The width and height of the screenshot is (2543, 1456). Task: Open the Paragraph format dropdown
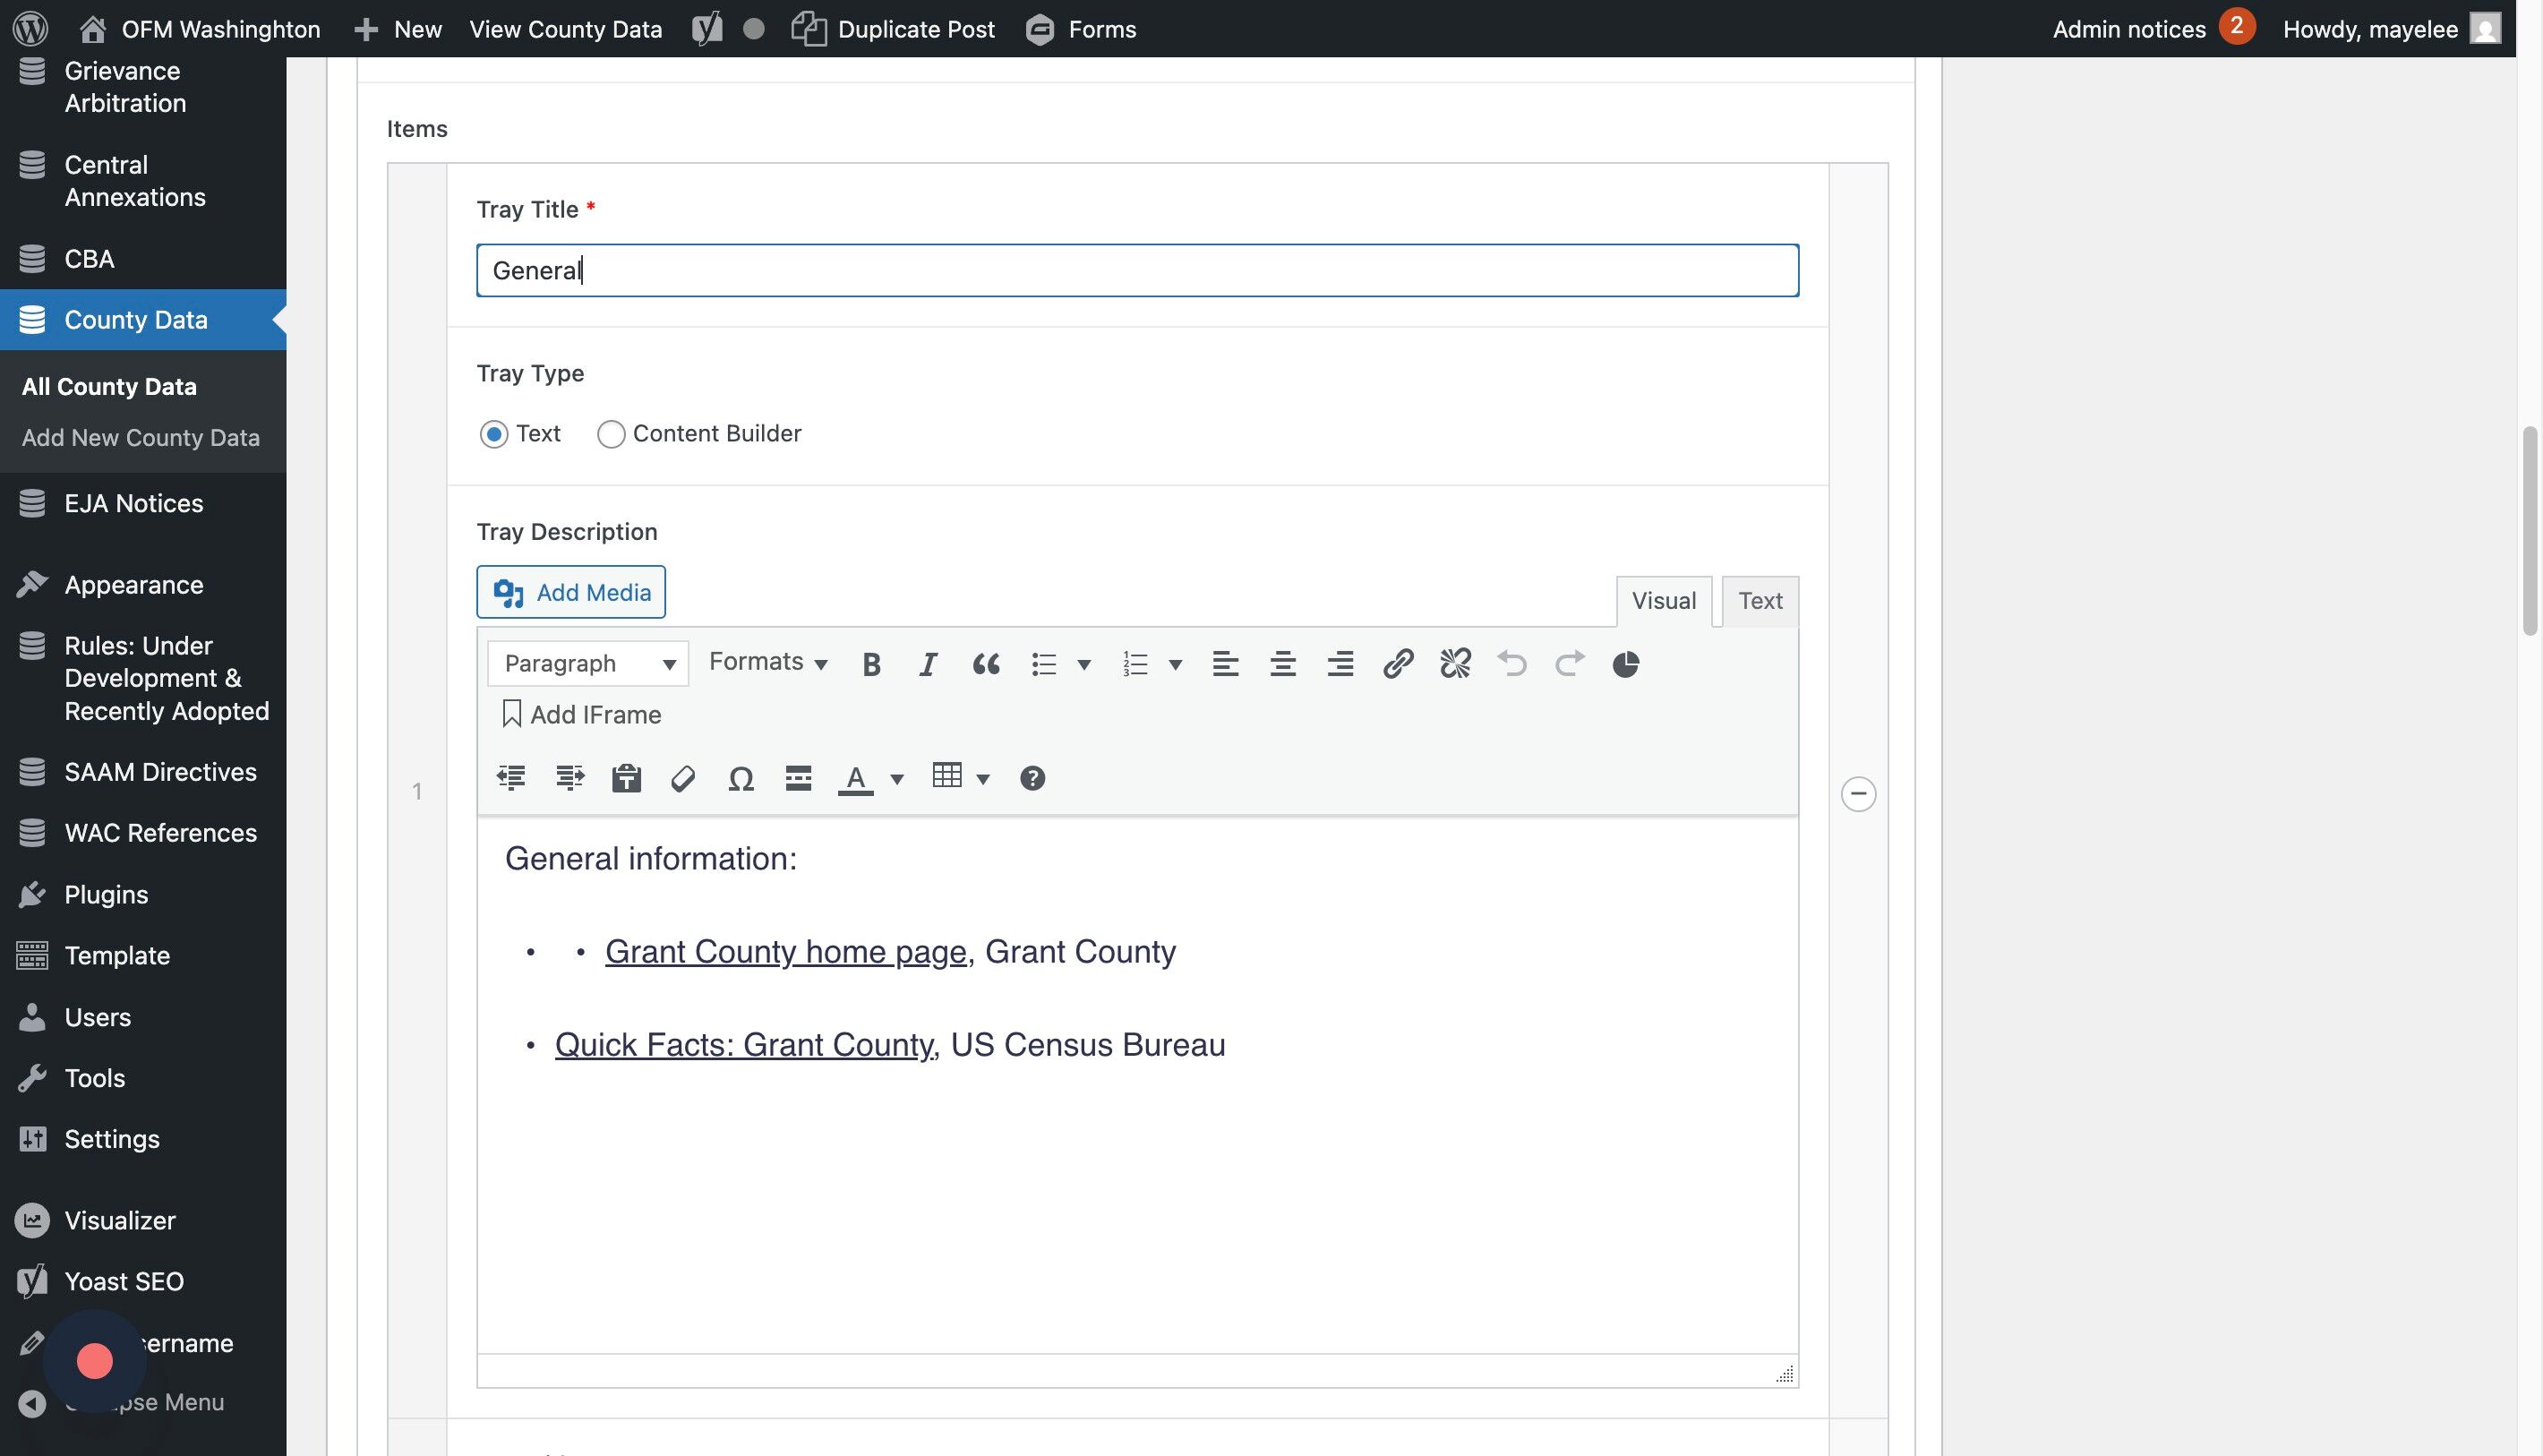[x=588, y=664]
